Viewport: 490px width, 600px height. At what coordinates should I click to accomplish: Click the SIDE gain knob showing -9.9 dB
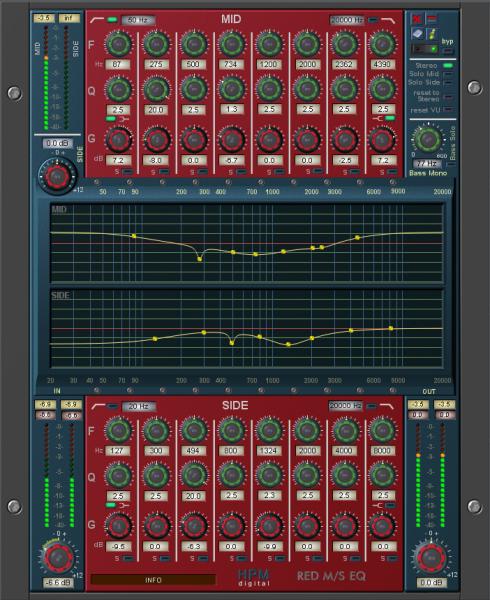click(269, 527)
